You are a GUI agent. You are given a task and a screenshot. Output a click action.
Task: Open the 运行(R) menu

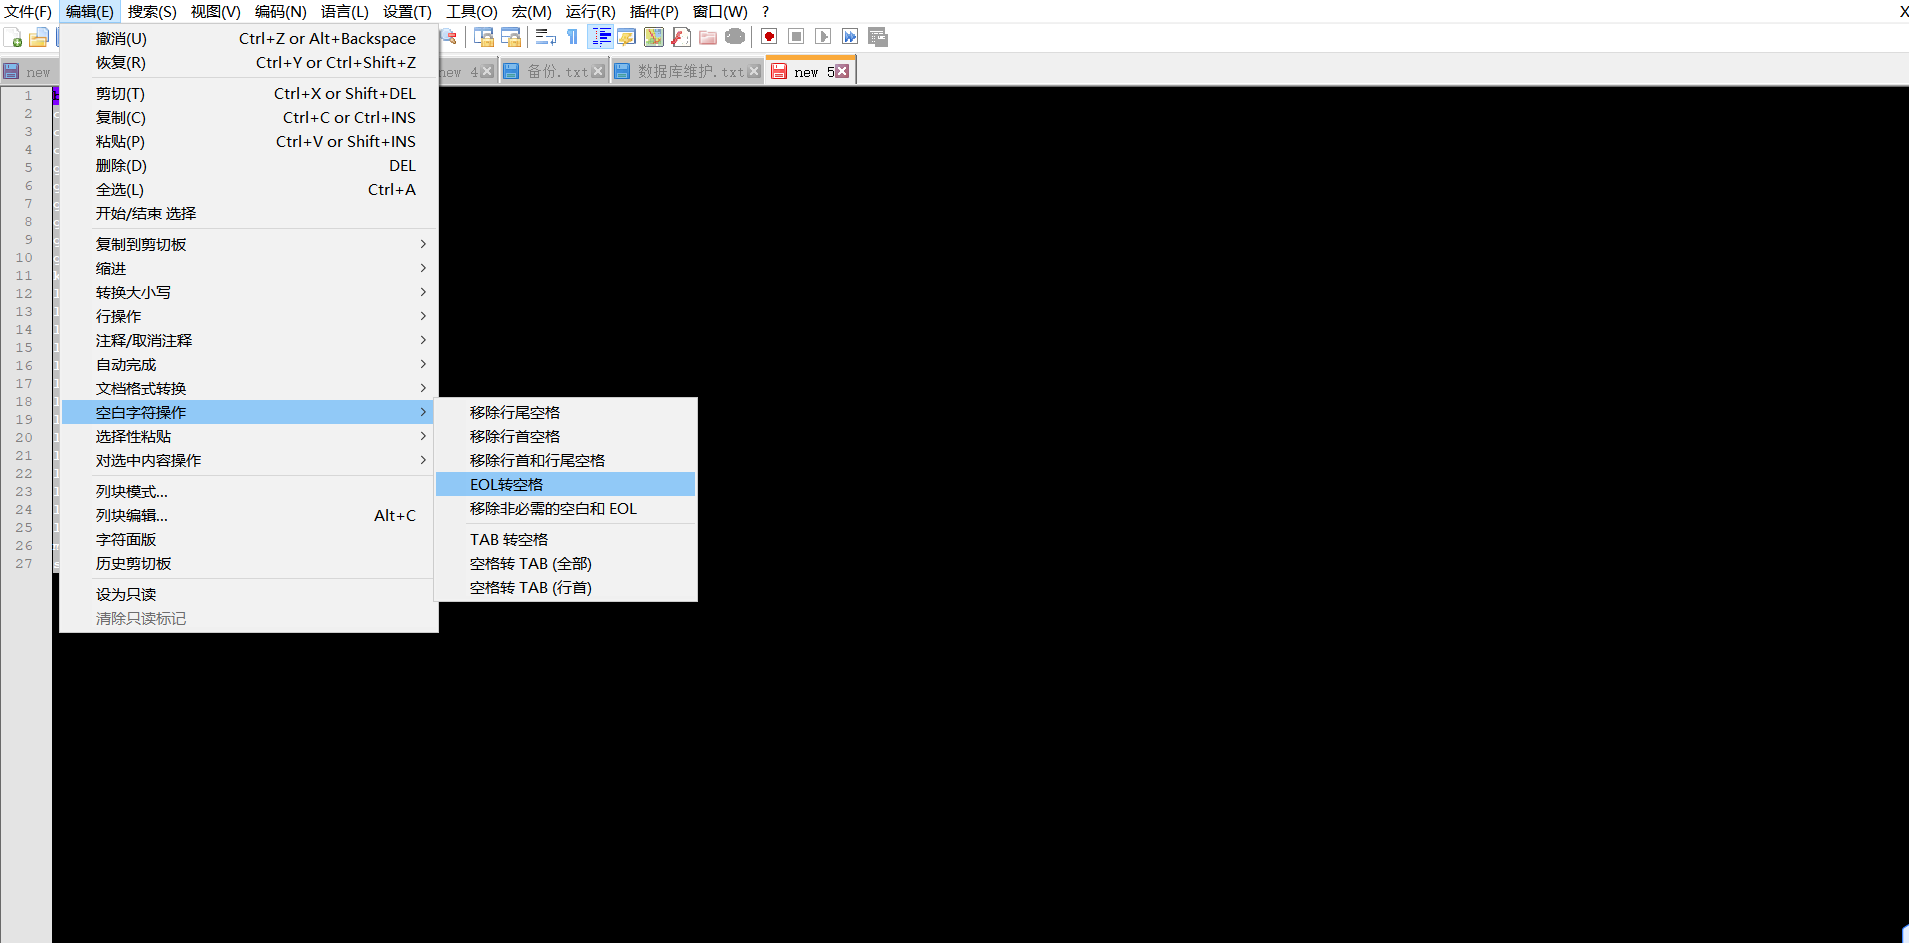click(x=591, y=11)
